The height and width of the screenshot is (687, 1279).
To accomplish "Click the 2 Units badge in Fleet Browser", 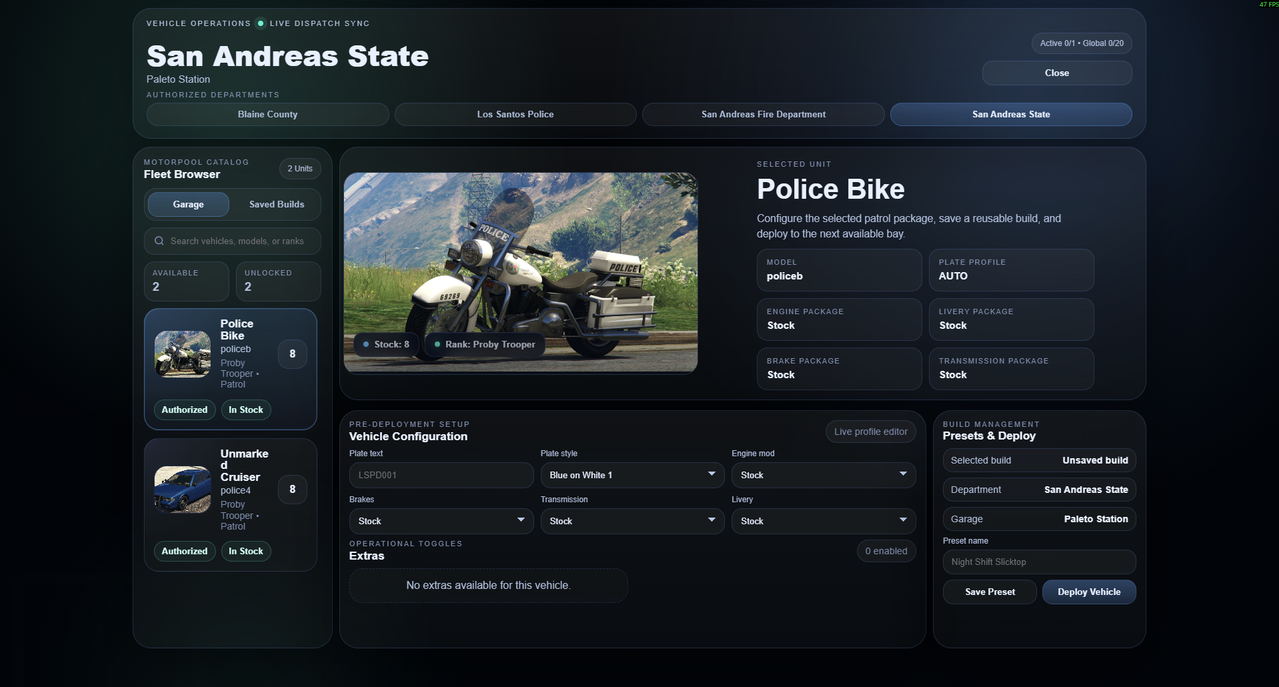I will pos(300,168).
